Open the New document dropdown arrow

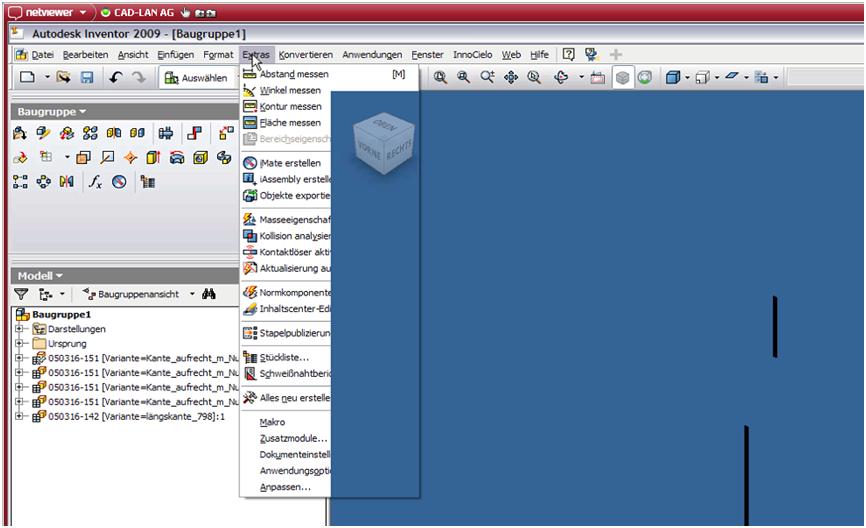[x=47, y=77]
